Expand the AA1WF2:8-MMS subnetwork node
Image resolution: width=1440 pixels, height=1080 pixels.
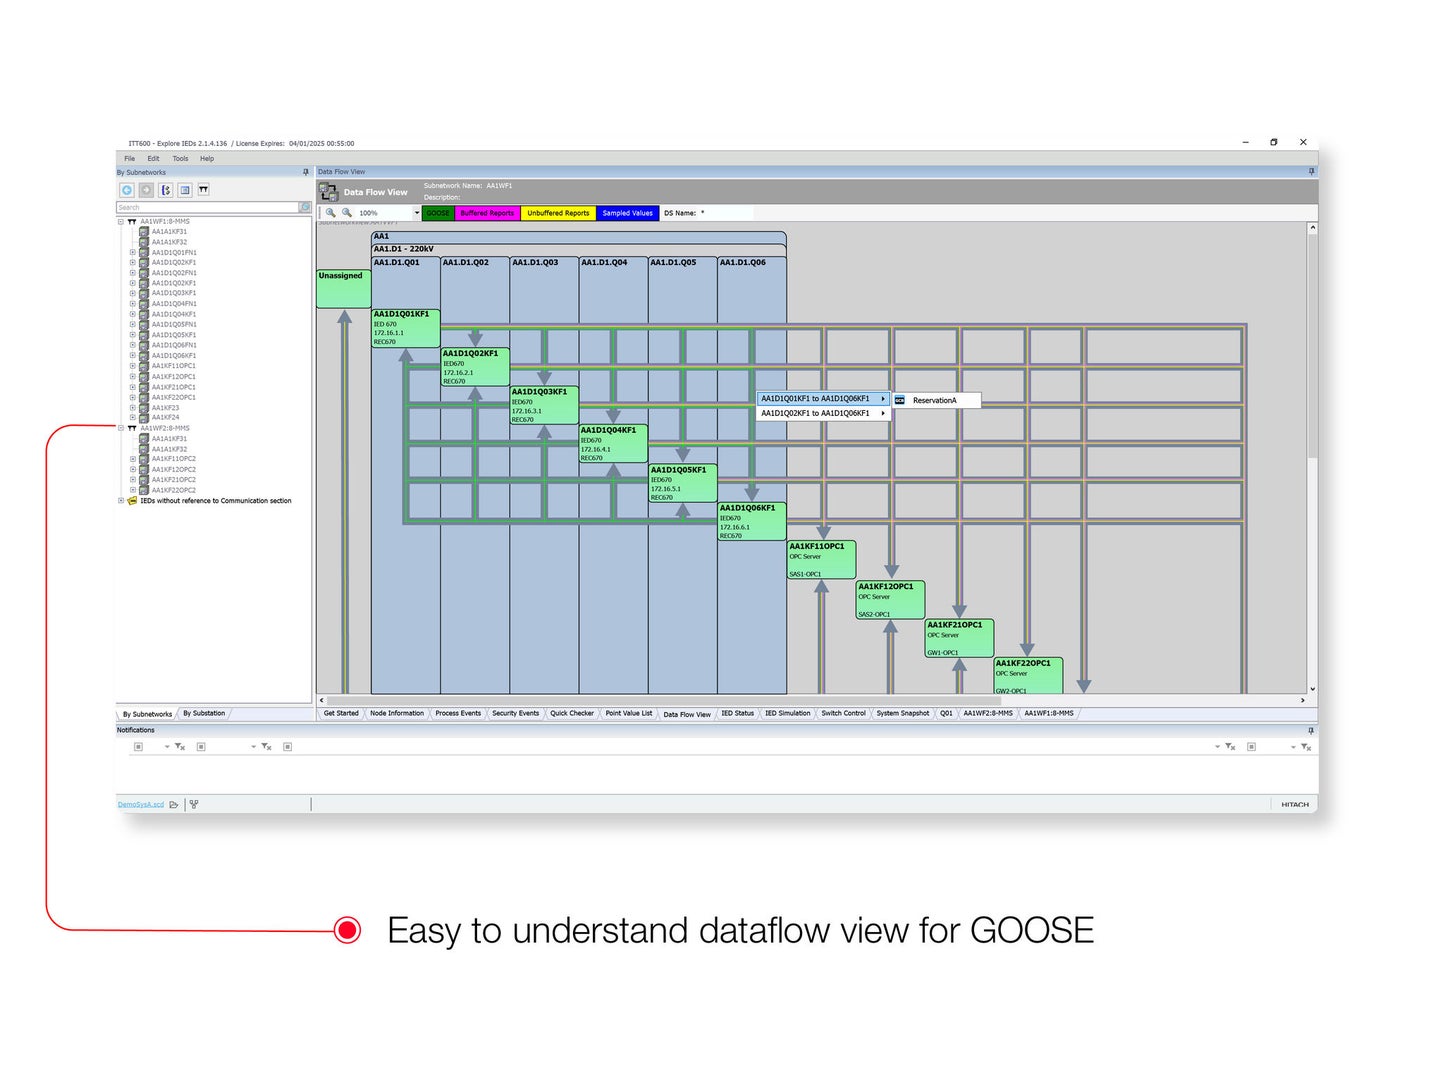coord(121,428)
